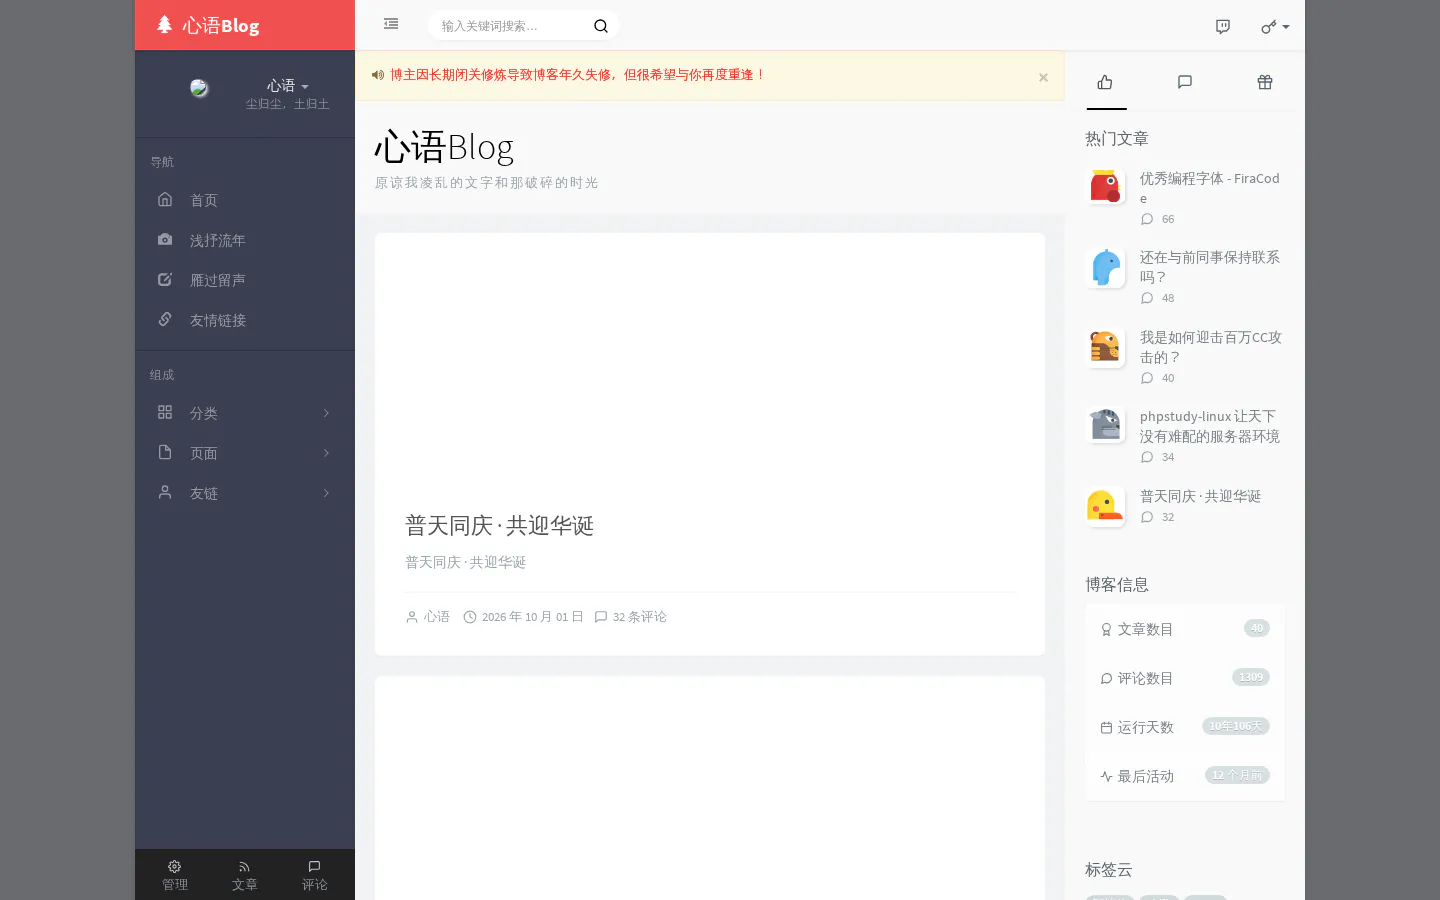Open the 友情链接 navigation item
1440x900 pixels.
click(x=245, y=320)
